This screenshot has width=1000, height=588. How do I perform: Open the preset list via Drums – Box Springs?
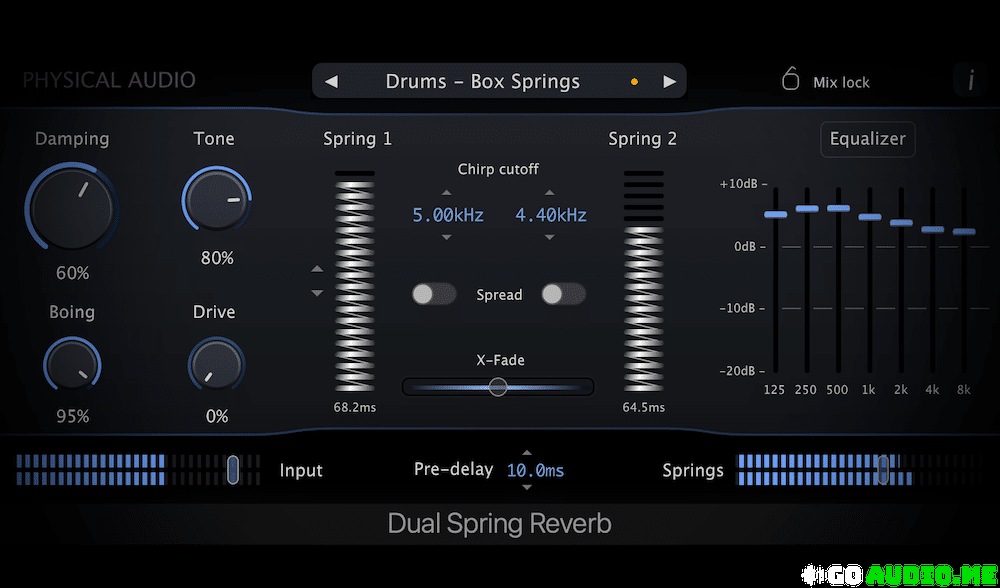(483, 82)
